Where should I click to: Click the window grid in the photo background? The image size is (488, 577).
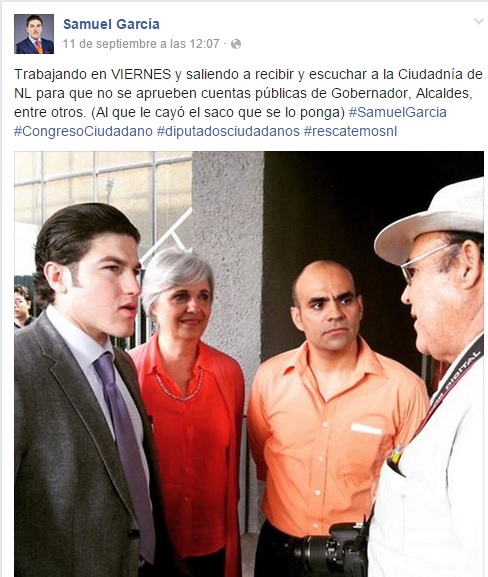coord(103,191)
